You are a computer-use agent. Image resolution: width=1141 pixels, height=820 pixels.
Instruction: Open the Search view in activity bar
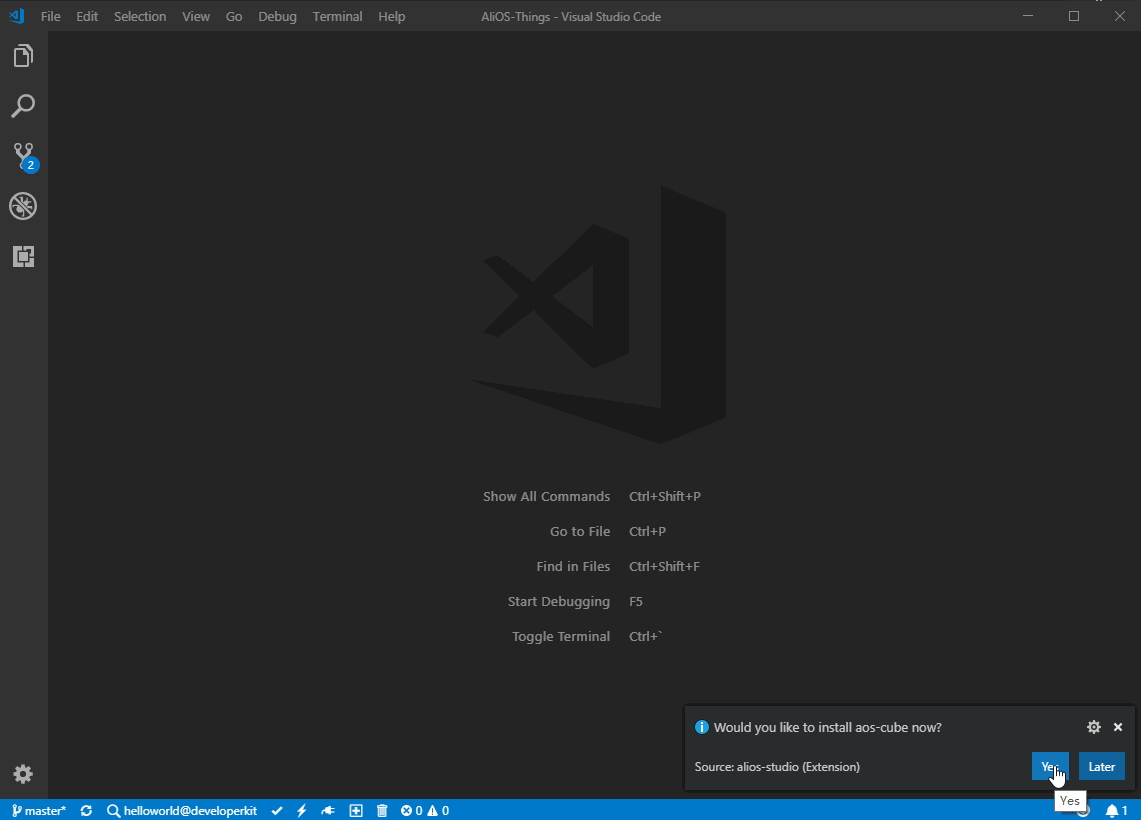(23, 106)
